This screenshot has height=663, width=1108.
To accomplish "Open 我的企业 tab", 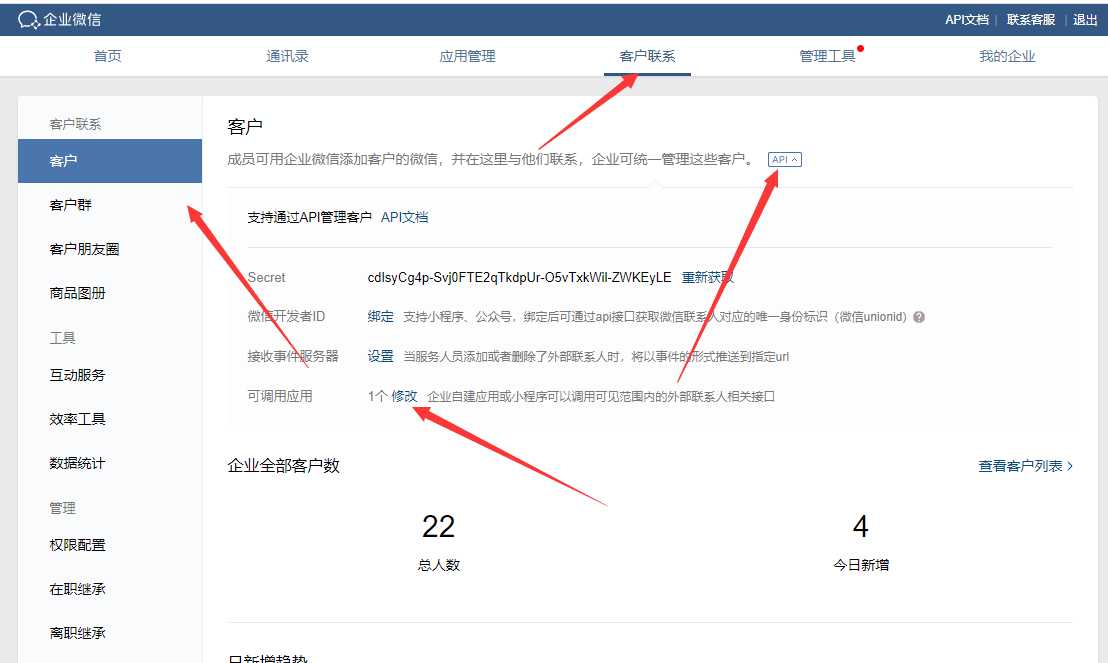I will (1007, 56).
